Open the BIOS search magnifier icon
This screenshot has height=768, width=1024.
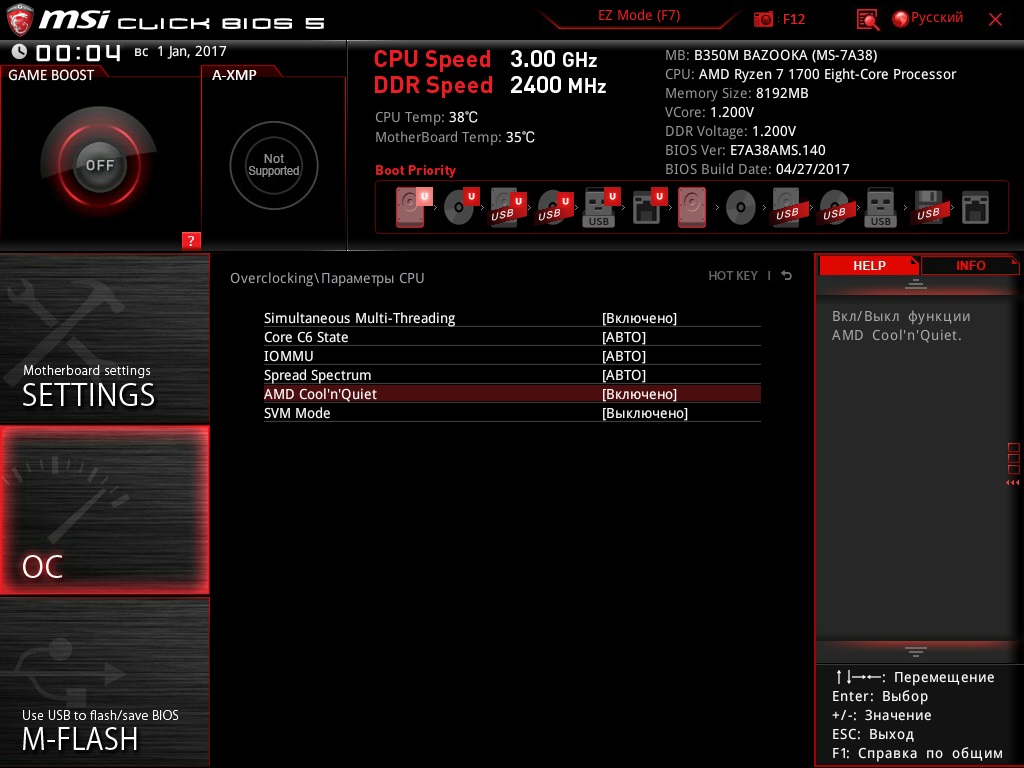[x=867, y=20]
